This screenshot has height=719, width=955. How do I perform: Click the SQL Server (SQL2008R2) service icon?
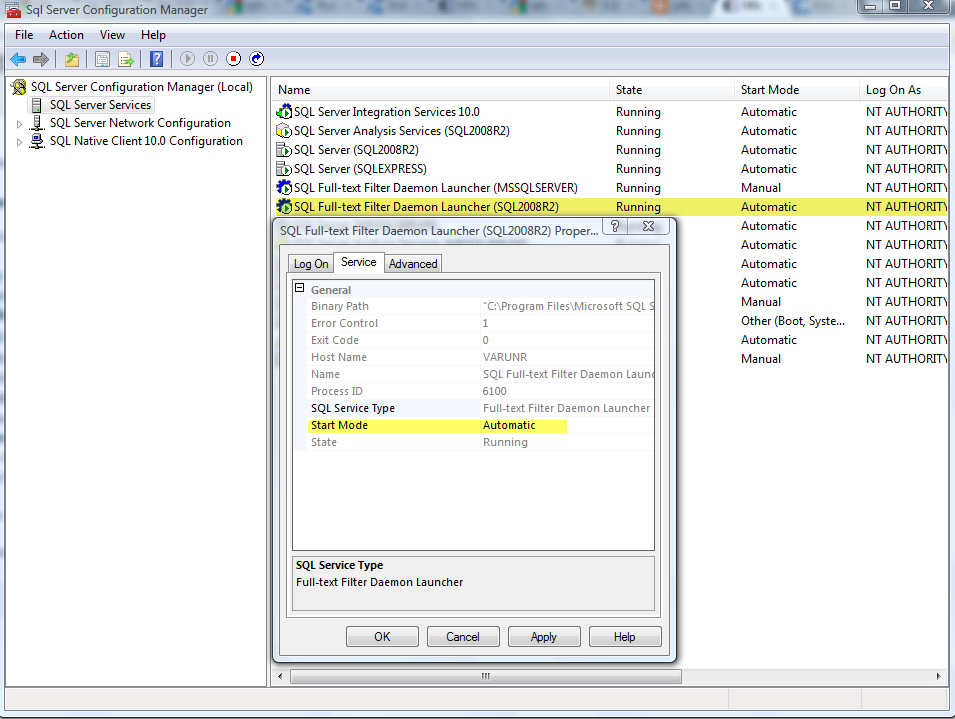(x=284, y=150)
